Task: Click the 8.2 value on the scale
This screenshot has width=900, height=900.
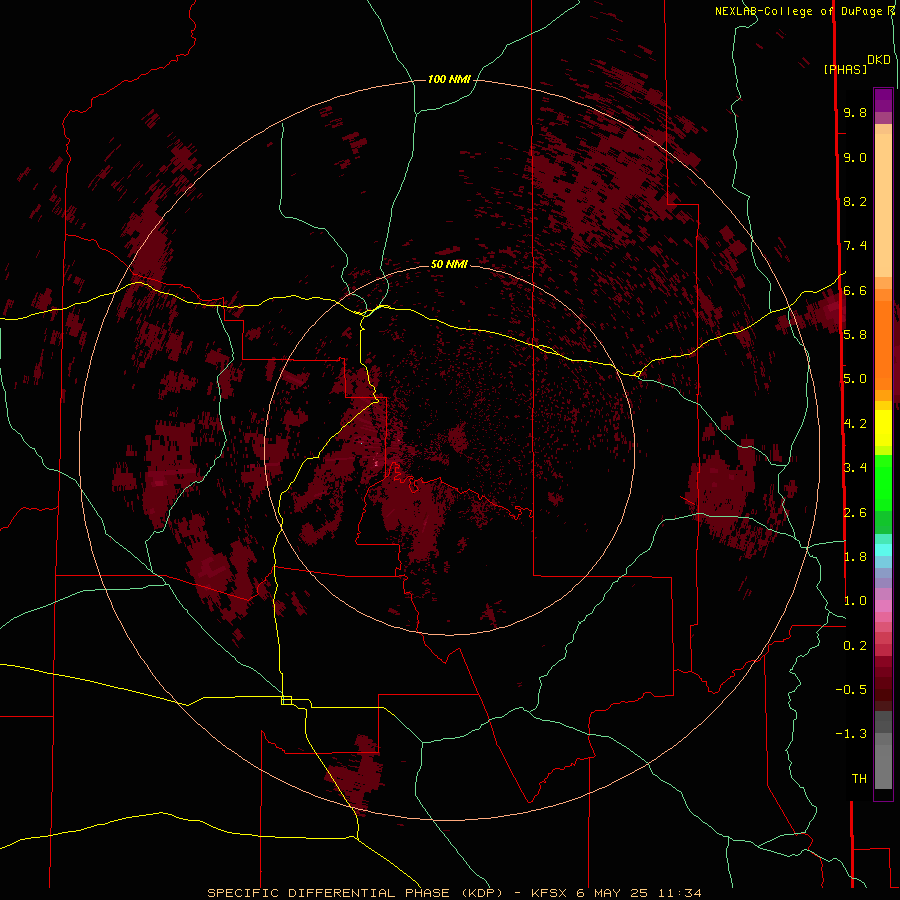Action: 855,201
